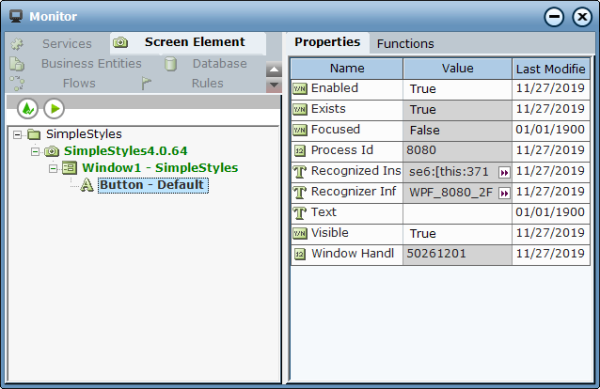Expand Recognized Ins value with arrow button
The height and width of the screenshot is (389, 600).
504,173
